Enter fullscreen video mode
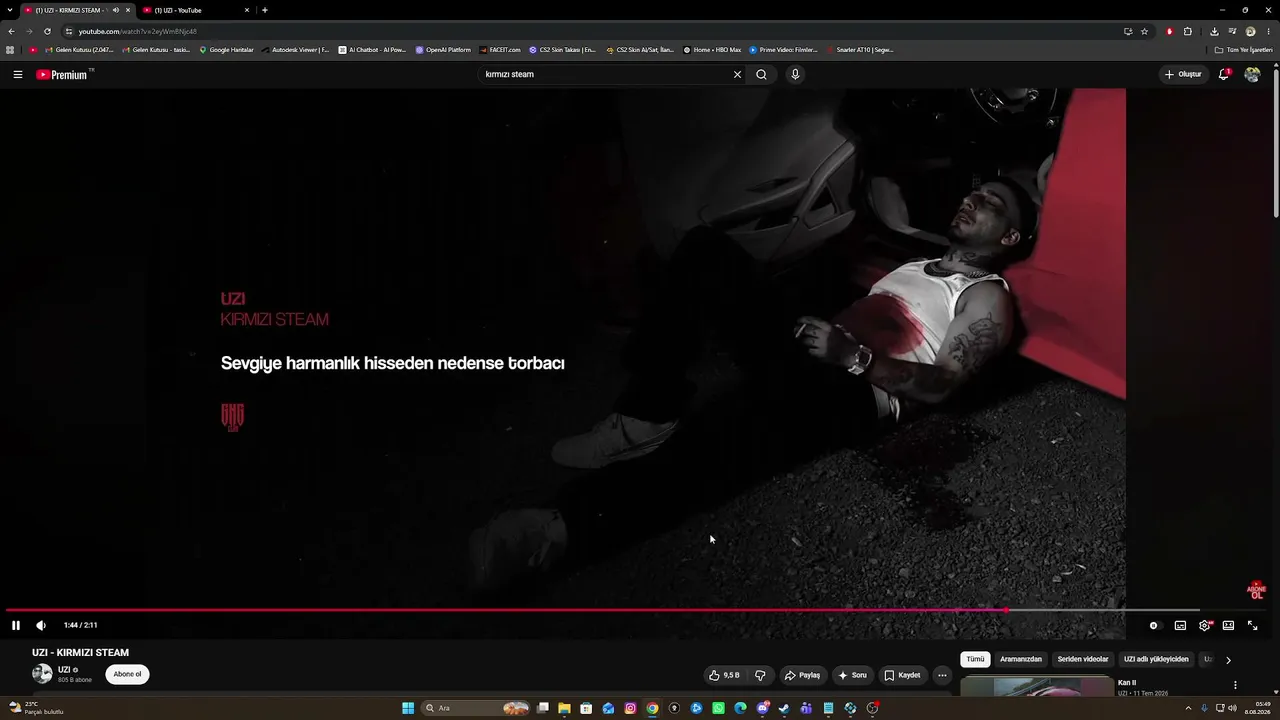 [x=1252, y=625]
